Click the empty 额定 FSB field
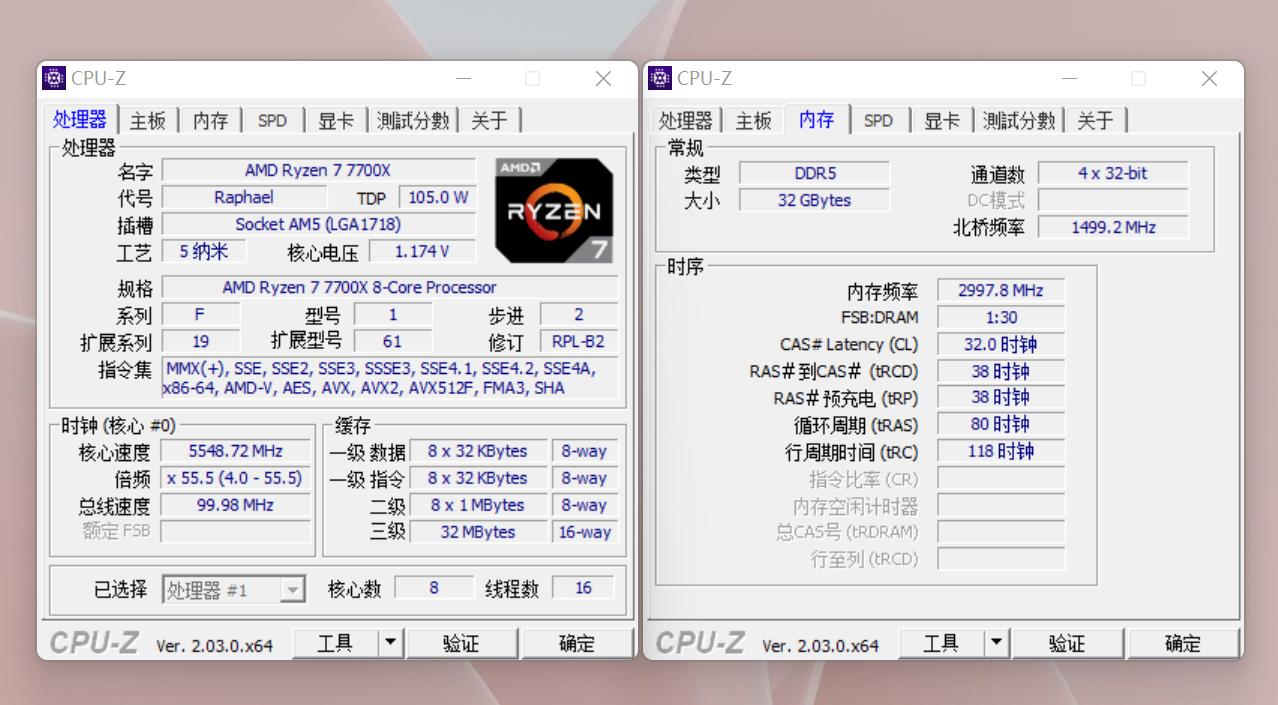Screen dimensions: 1278x705 236,532
